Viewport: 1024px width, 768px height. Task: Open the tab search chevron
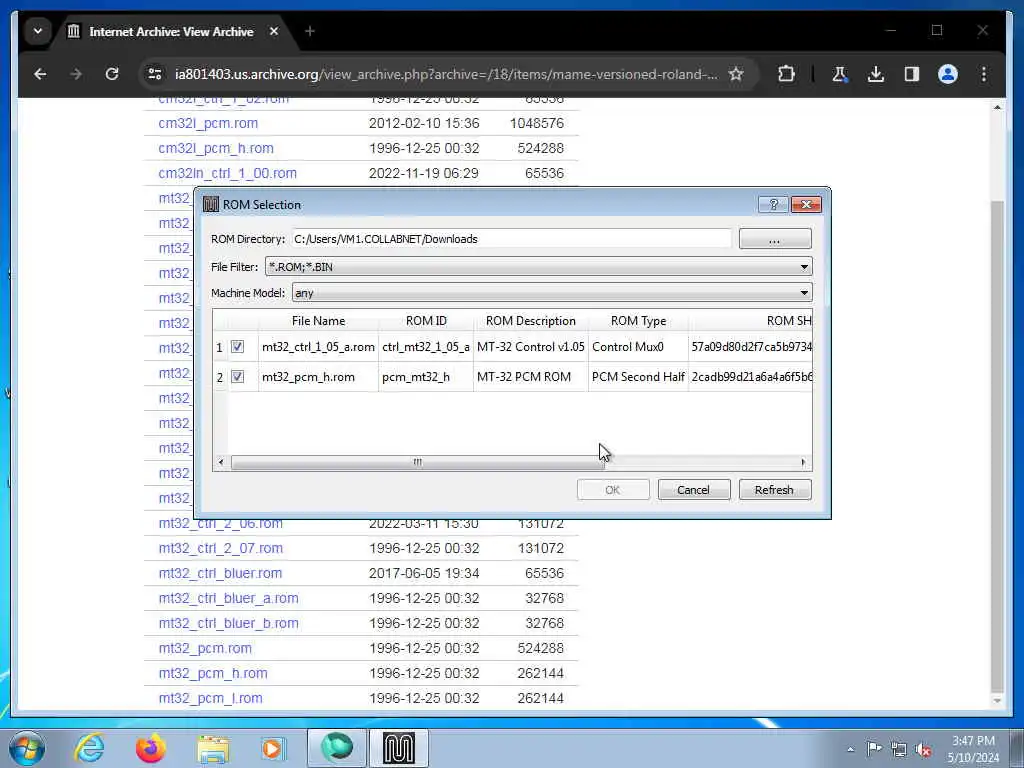click(x=38, y=31)
